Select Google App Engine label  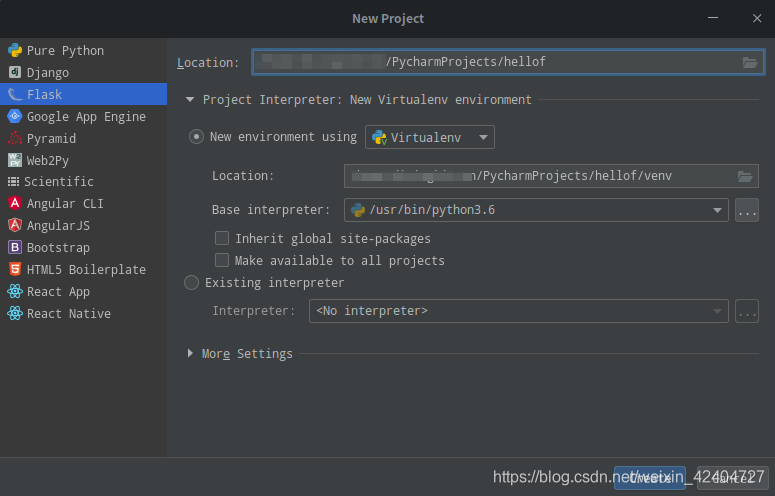[x=86, y=117]
